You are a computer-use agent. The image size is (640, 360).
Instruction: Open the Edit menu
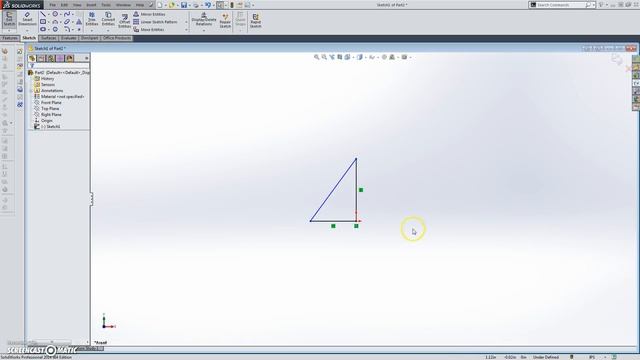[64, 5]
